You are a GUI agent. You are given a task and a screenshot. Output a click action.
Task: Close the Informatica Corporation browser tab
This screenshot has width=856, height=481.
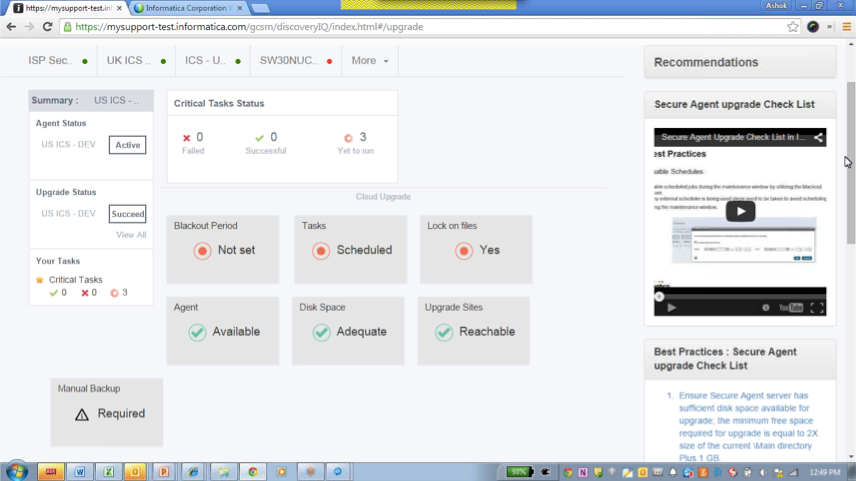pyautogui.click(x=240, y=8)
